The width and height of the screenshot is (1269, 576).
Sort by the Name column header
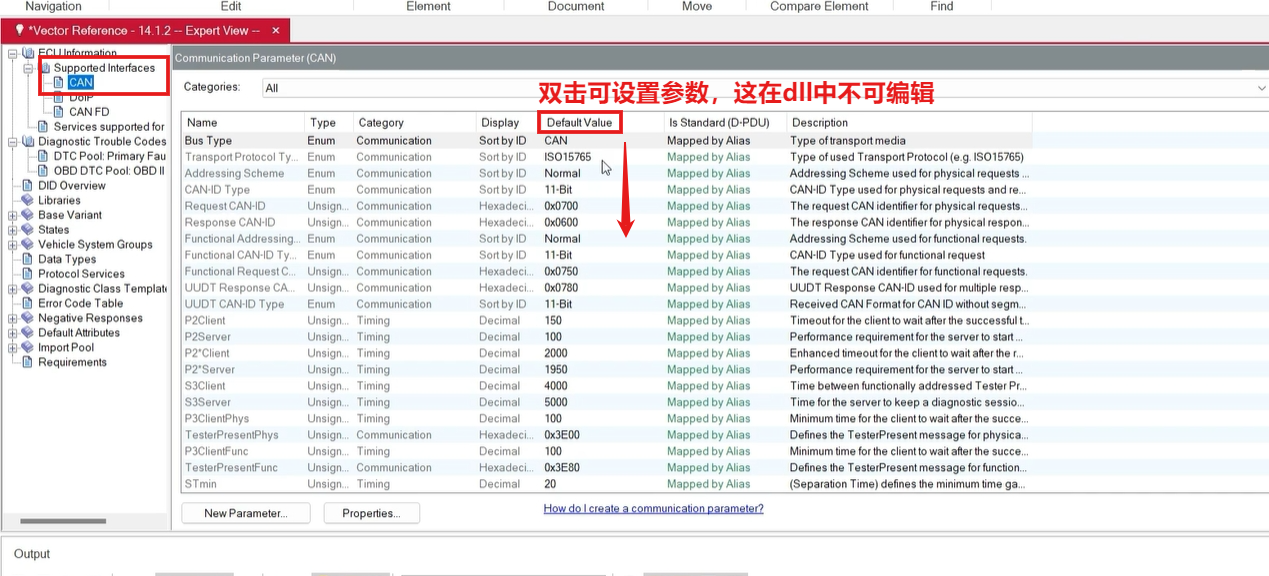pos(243,122)
